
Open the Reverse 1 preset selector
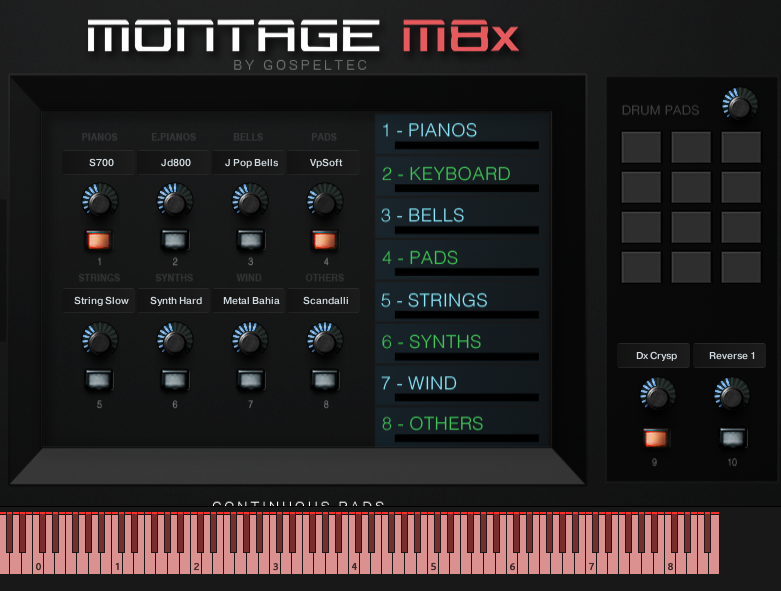pos(730,355)
